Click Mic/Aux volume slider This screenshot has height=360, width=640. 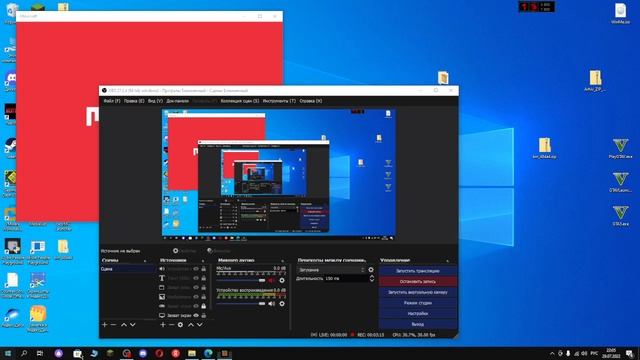tap(241, 280)
